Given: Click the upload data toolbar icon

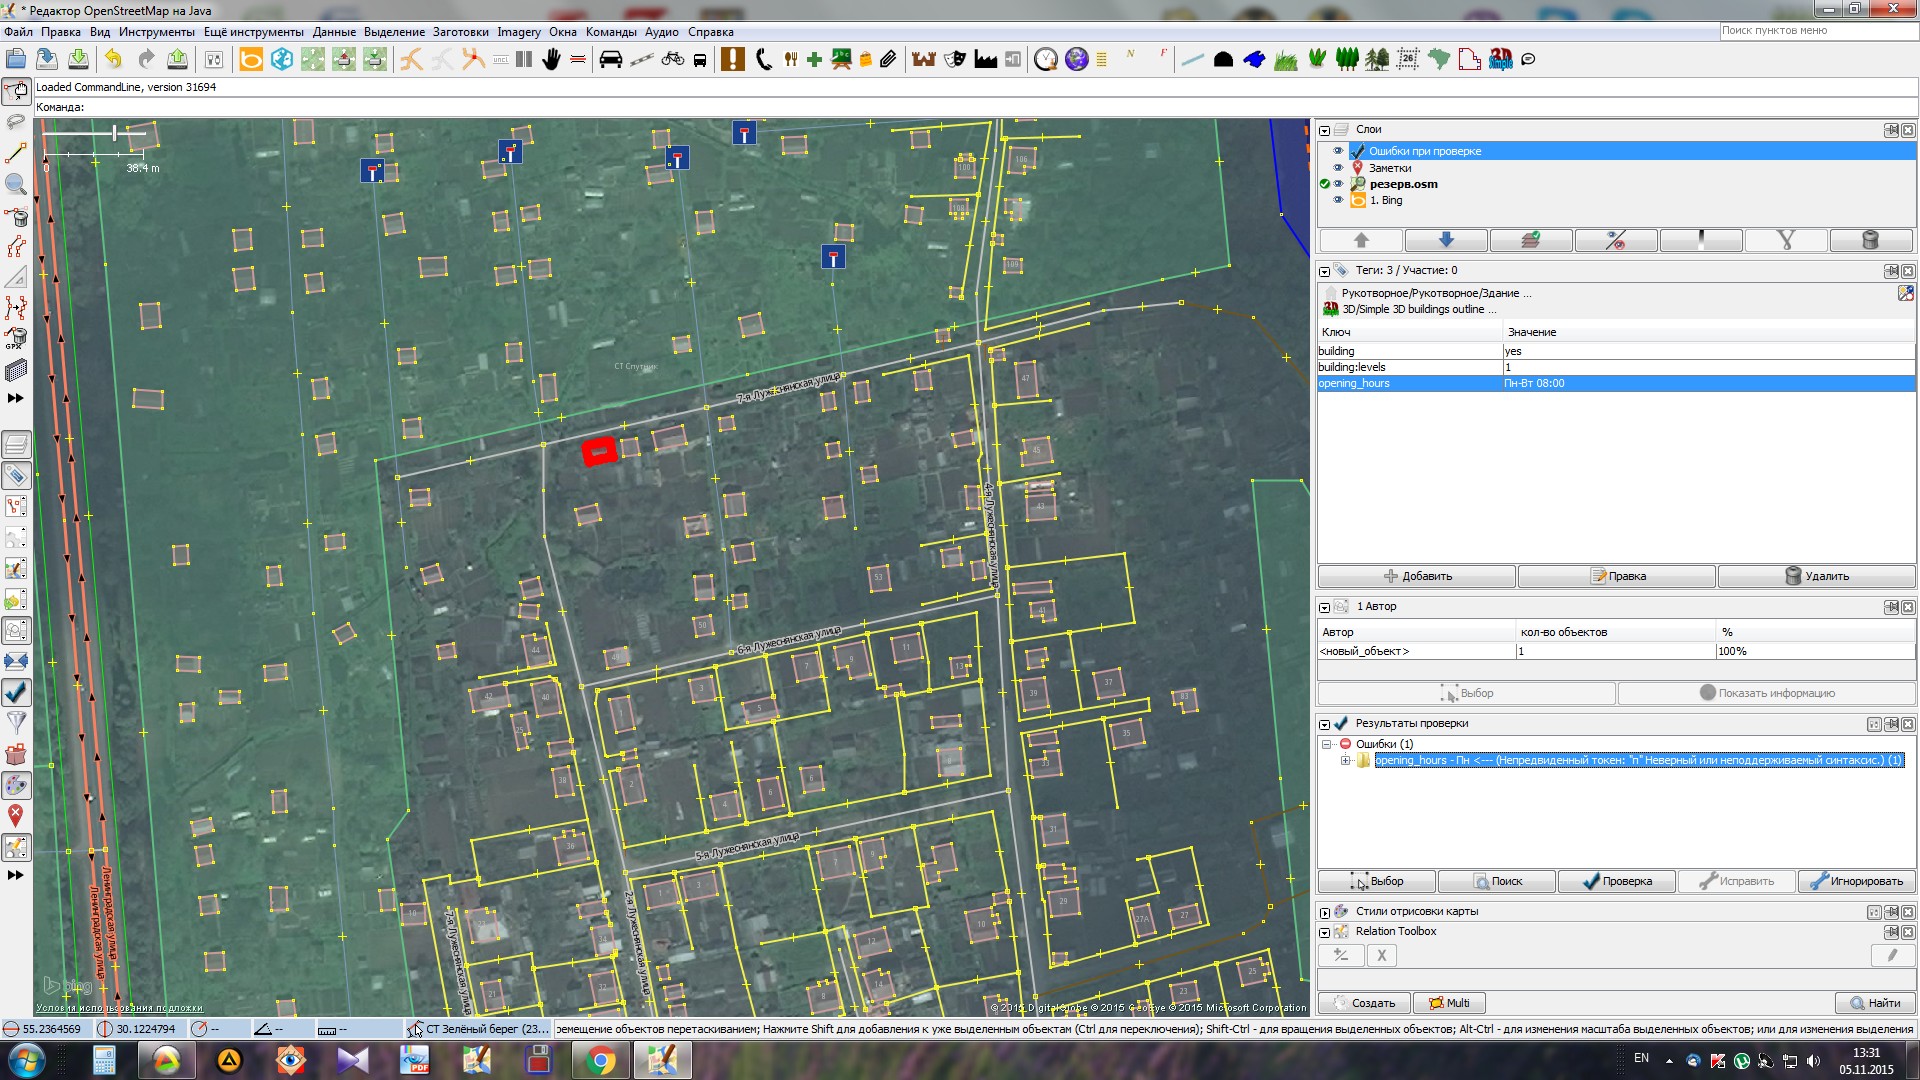Looking at the screenshot, I should point(177,60).
